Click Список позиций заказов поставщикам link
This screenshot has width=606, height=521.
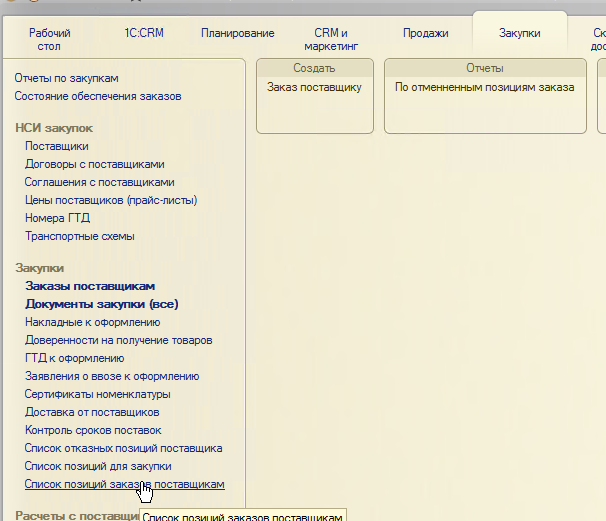coord(124,484)
